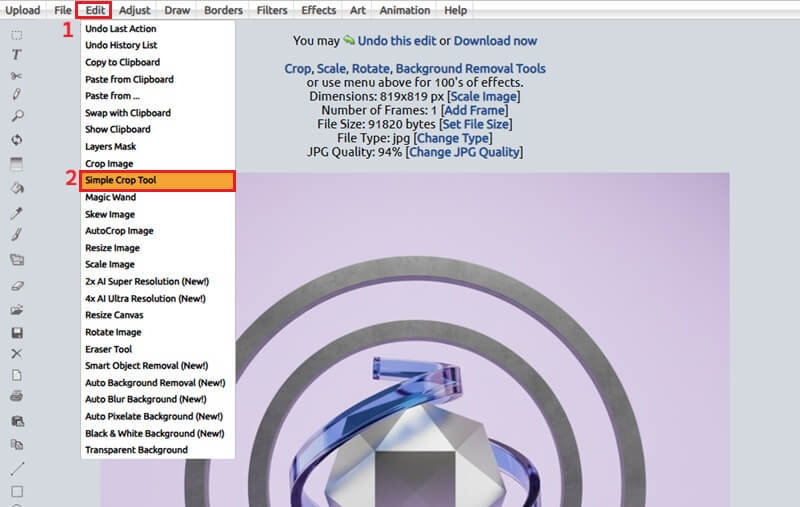Select the magnifier zoom tool
This screenshot has width=800, height=507.
(x=17, y=117)
